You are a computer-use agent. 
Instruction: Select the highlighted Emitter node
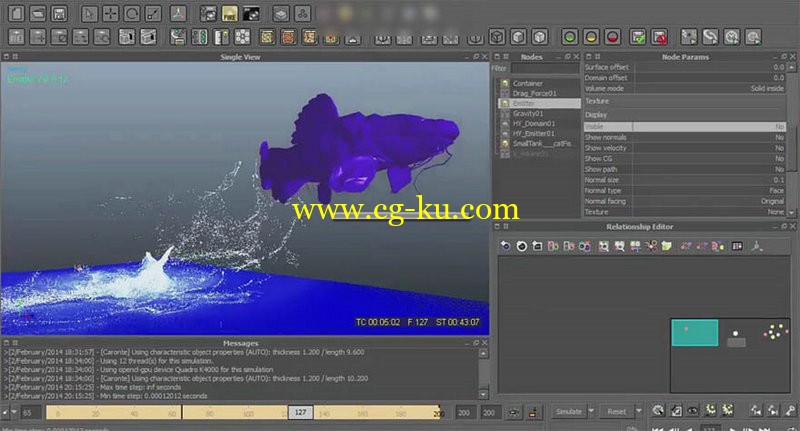coord(540,103)
